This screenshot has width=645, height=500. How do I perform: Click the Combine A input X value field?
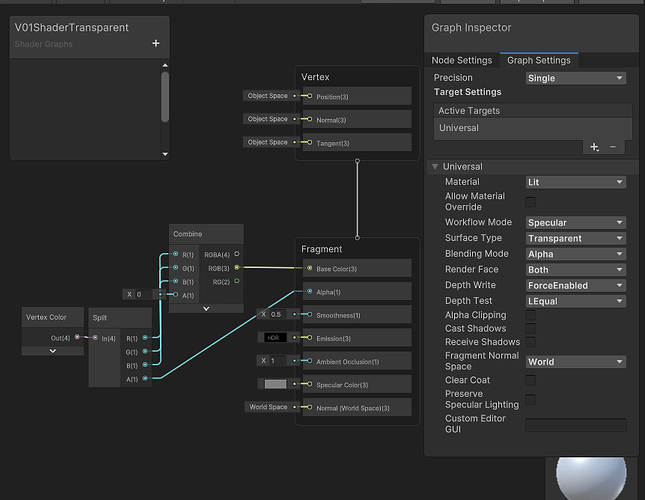coord(144,294)
